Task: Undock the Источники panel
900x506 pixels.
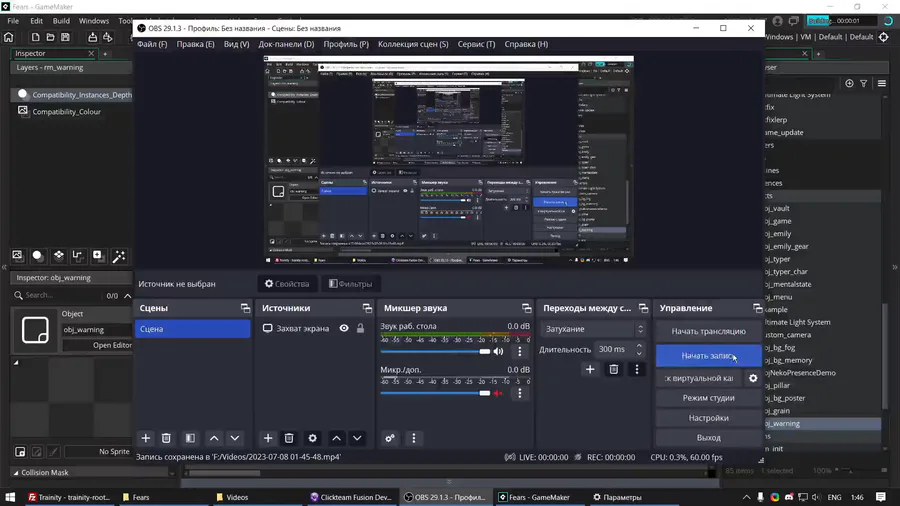Action: (x=367, y=308)
